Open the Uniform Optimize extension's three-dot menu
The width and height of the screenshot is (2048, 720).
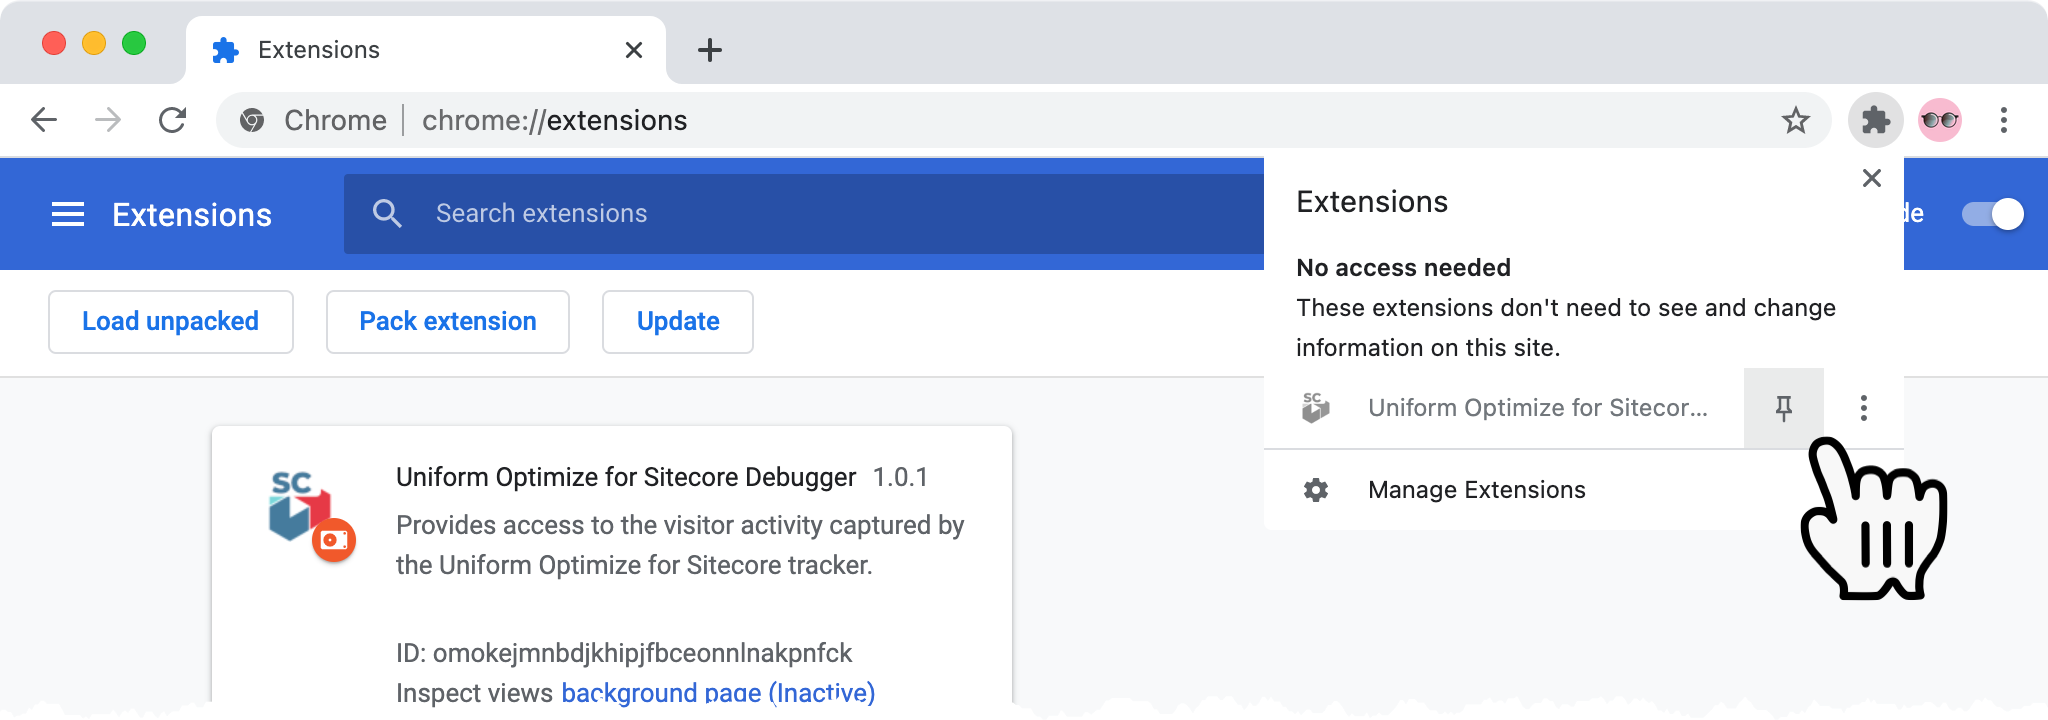tap(1863, 408)
